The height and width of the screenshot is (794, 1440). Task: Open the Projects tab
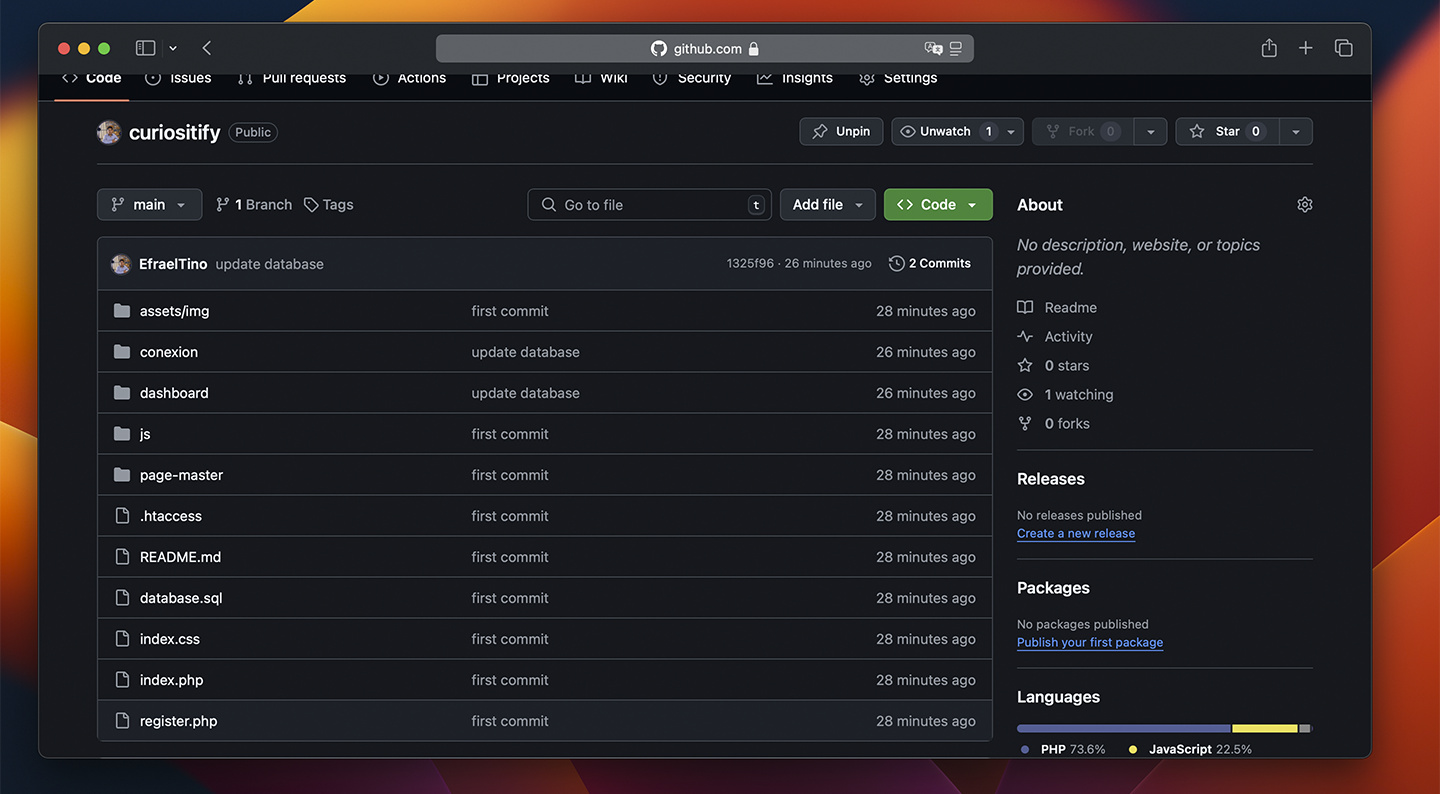pyautogui.click(x=511, y=78)
